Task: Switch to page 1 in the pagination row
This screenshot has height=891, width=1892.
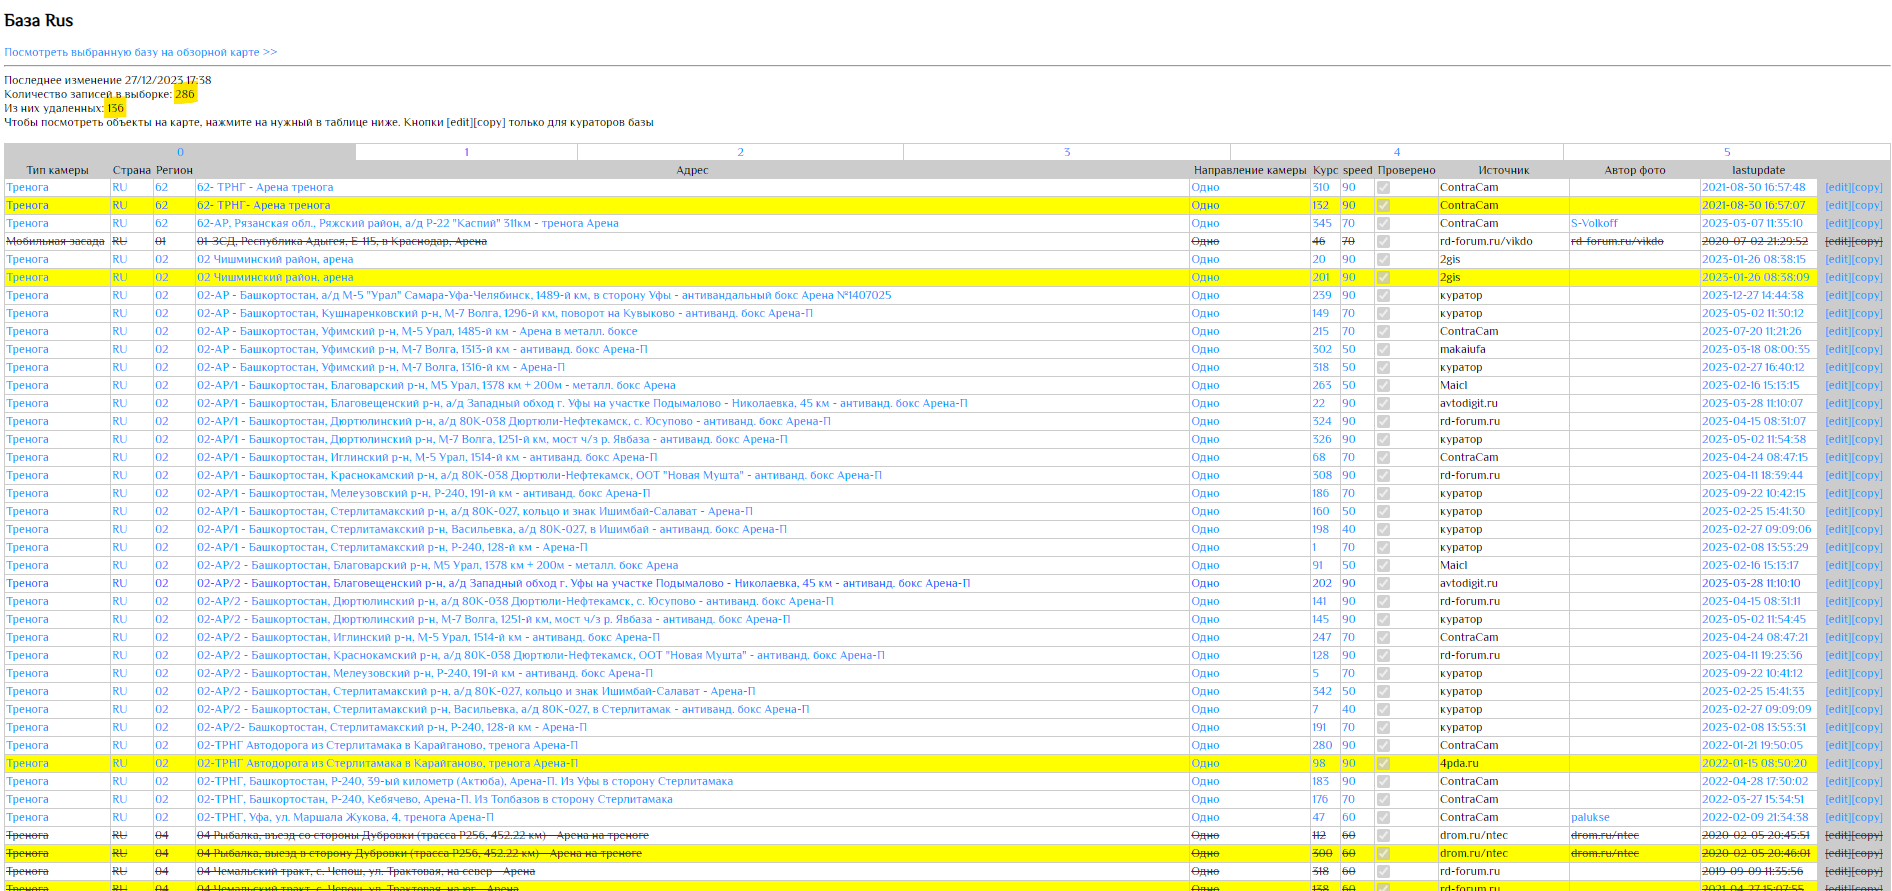Action: point(466,152)
